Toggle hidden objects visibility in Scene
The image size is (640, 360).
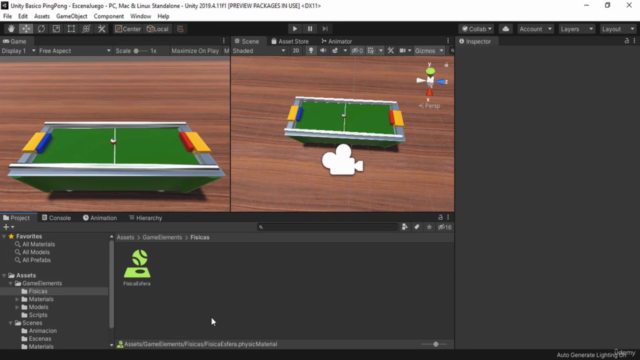357,51
